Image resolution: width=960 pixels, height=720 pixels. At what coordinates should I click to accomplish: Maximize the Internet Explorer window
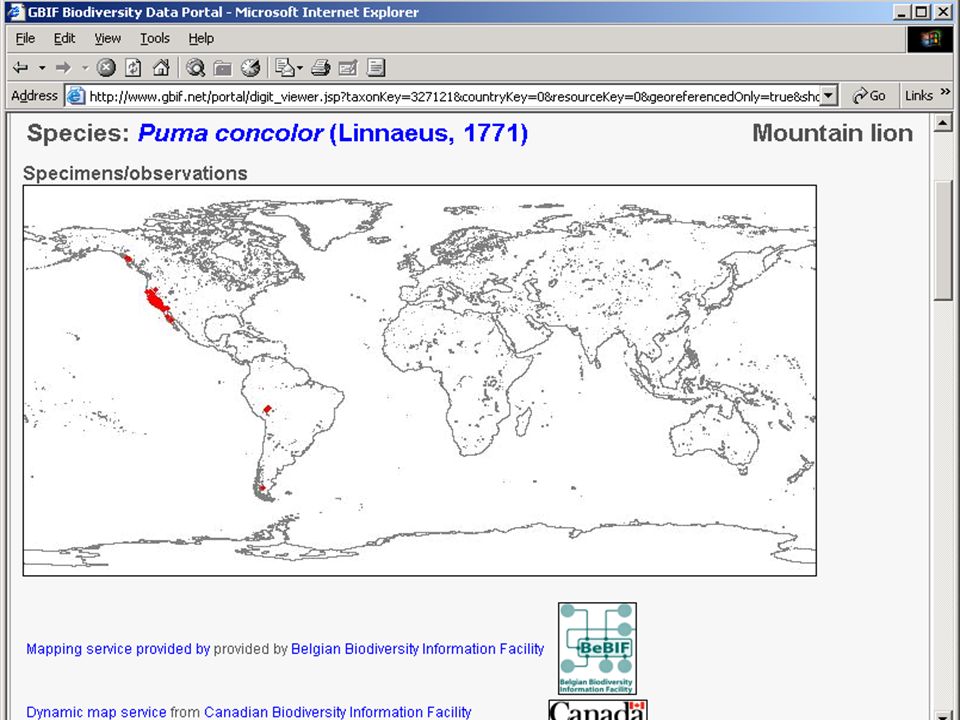coord(921,12)
